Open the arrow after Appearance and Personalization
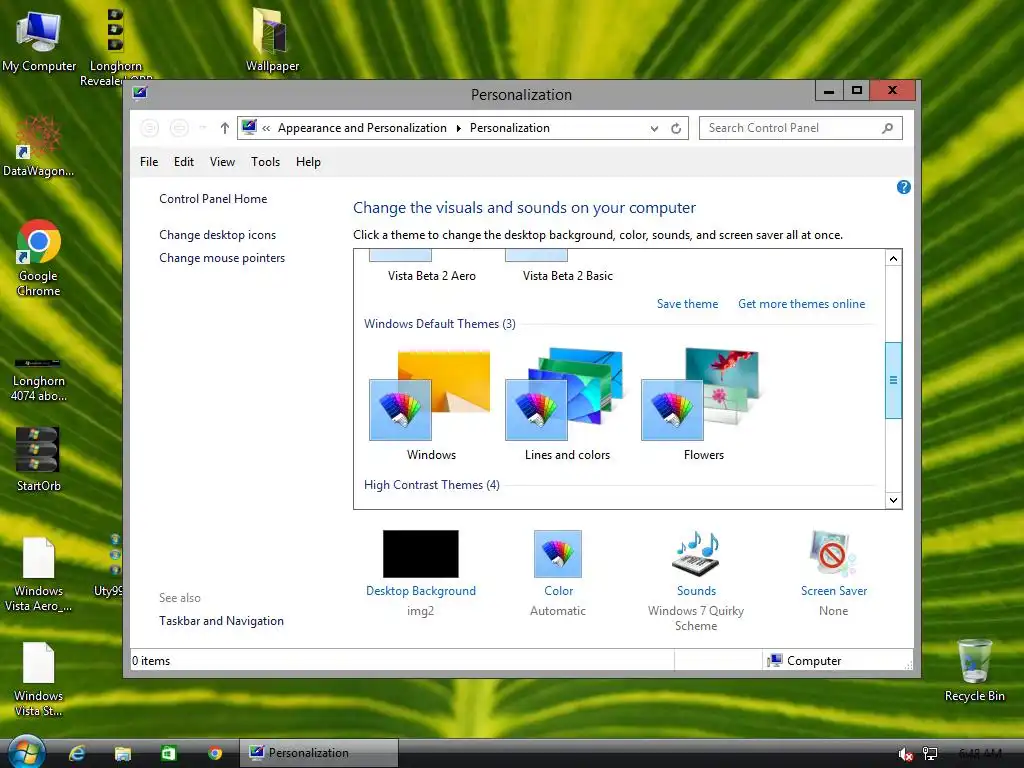 pos(458,128)
